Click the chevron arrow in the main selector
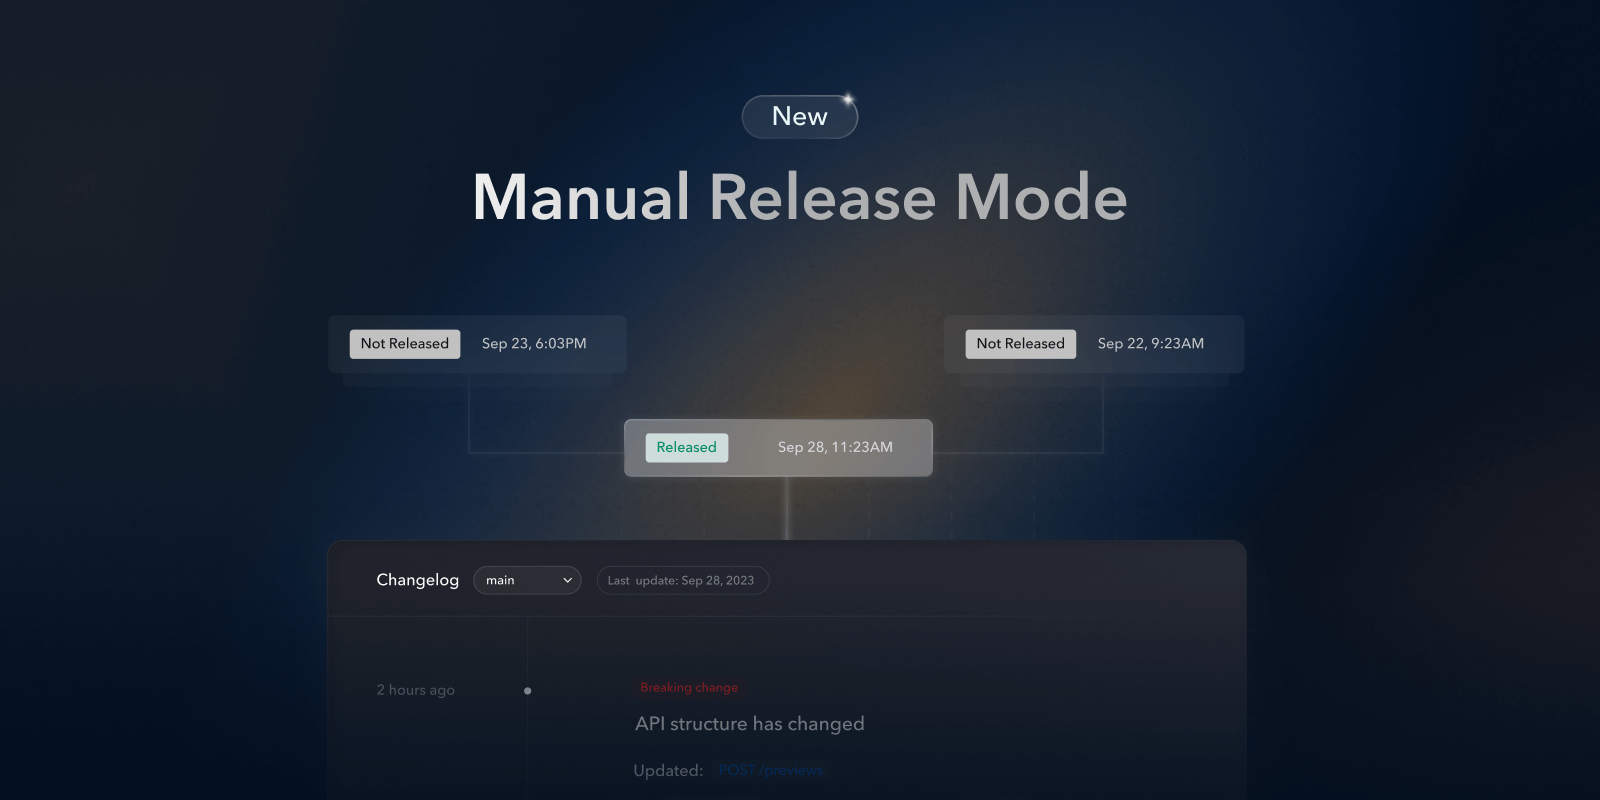 click(567, 580)
